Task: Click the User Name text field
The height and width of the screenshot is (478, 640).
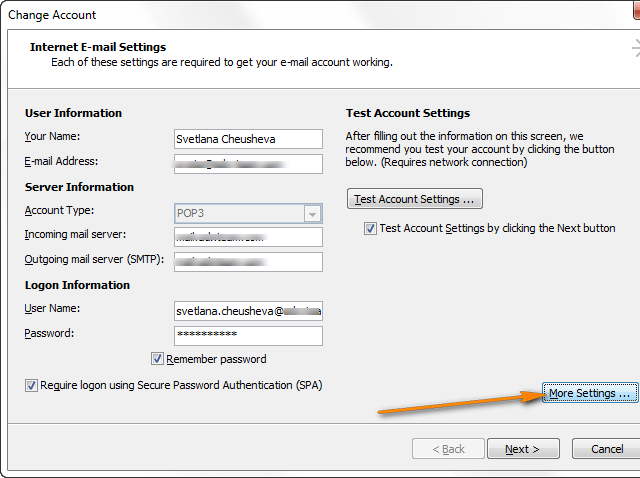Action: (247, 311)
